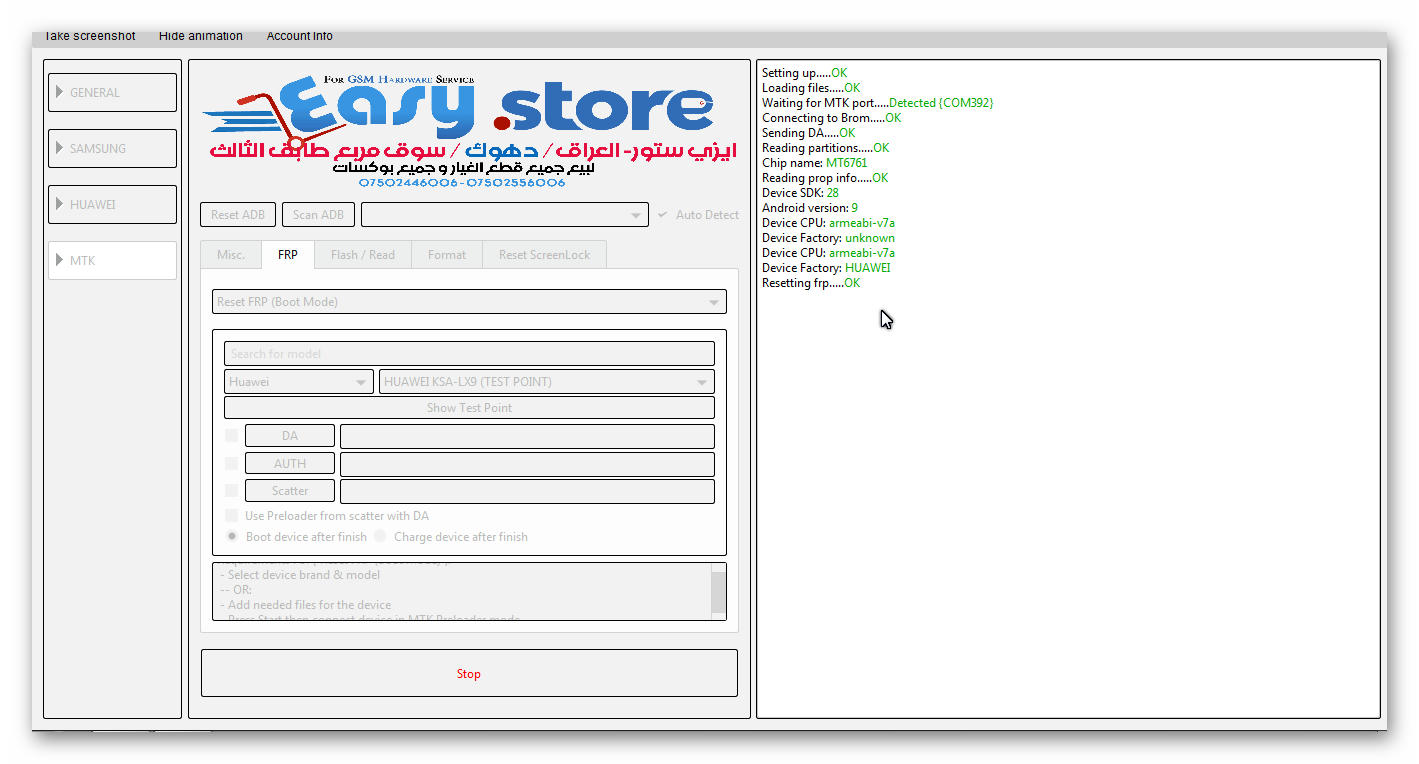Image resolution: width=1419 pixels, height=764 pixels.
Task: Click the AUTH file button
Action: pos(290,464)
